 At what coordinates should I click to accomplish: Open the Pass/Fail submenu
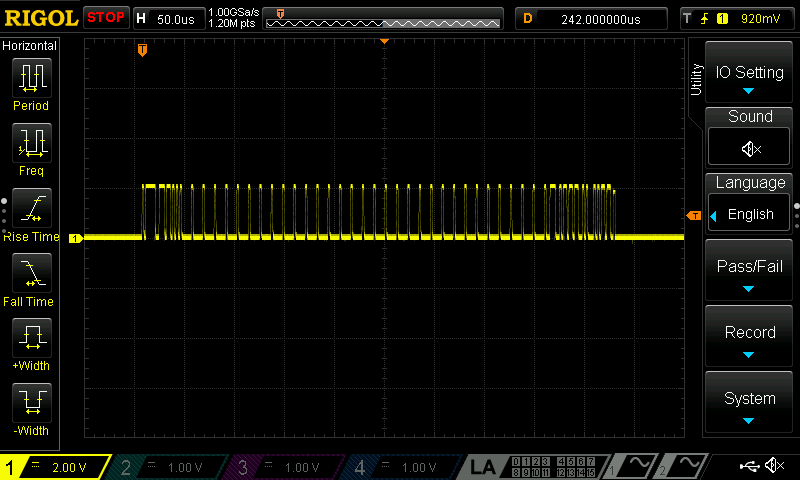pos(749,270)
